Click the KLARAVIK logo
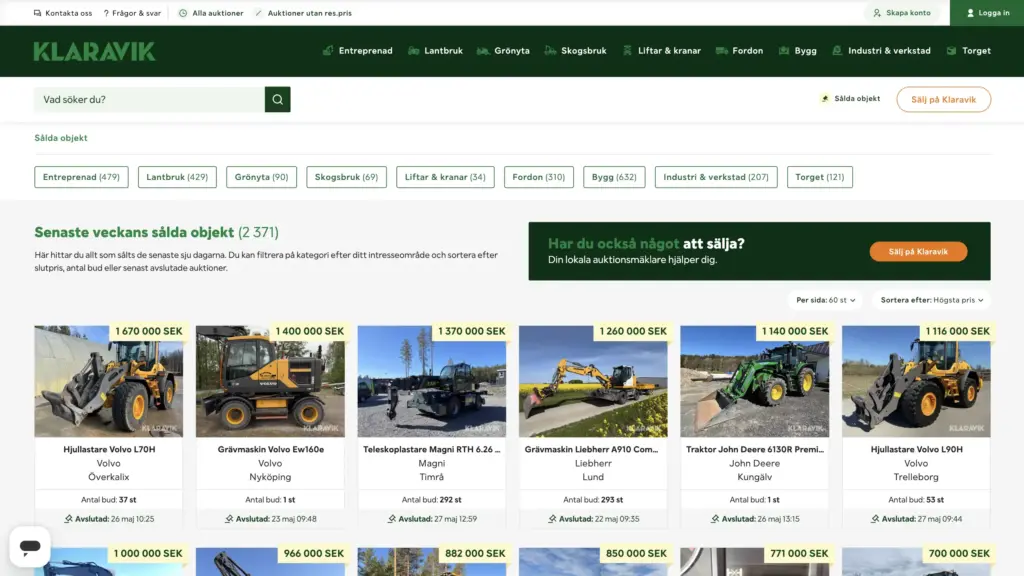This screenshot has width=1024, height=576. [94, 51]
